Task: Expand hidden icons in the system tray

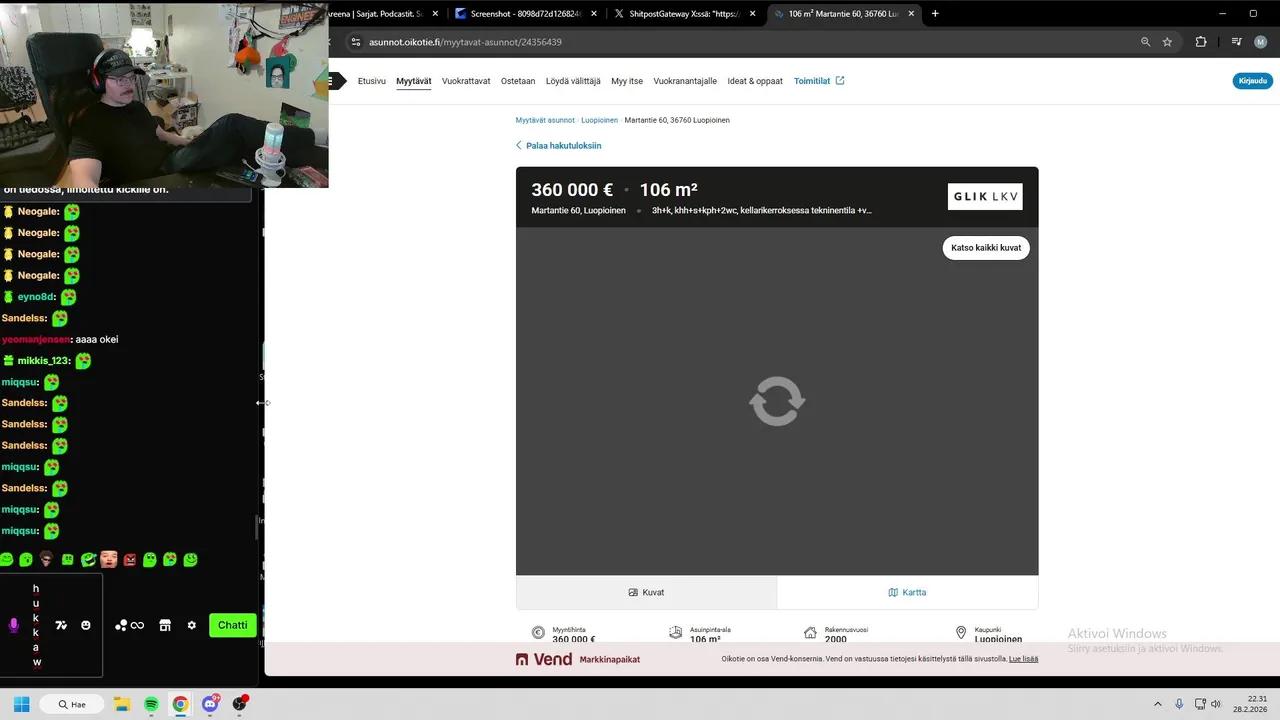Action: coord(1158,704)
